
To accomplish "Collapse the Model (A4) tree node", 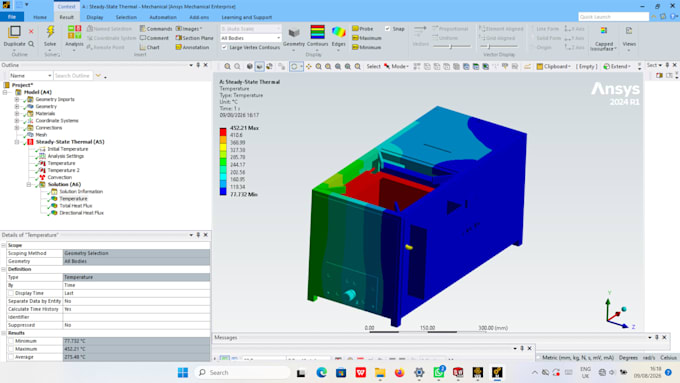I will pyautogui.click(x=5, y=92).
